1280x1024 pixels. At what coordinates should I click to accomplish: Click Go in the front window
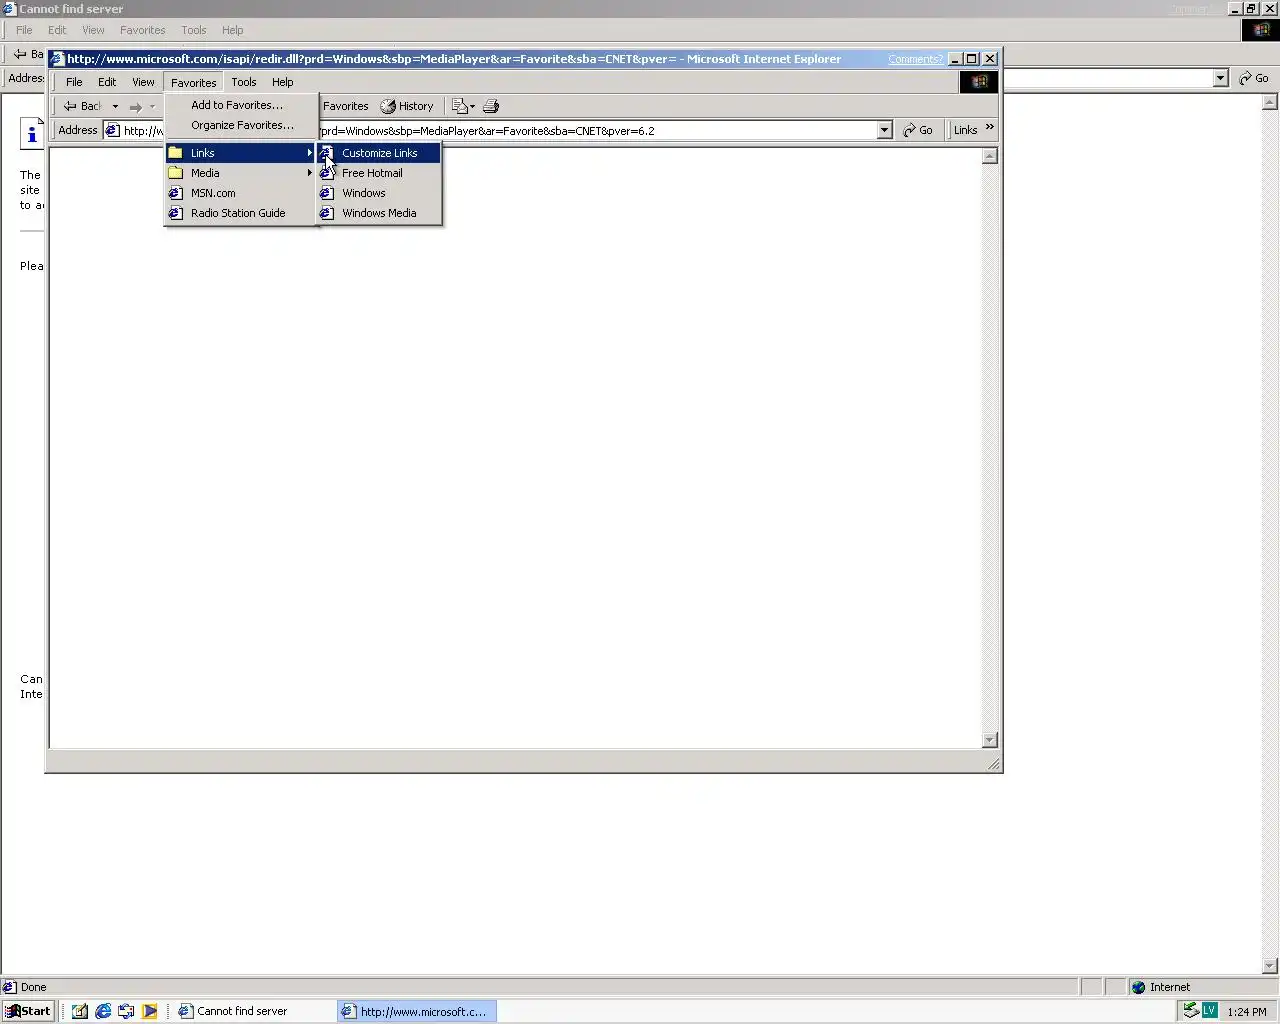tap(917, 130)
